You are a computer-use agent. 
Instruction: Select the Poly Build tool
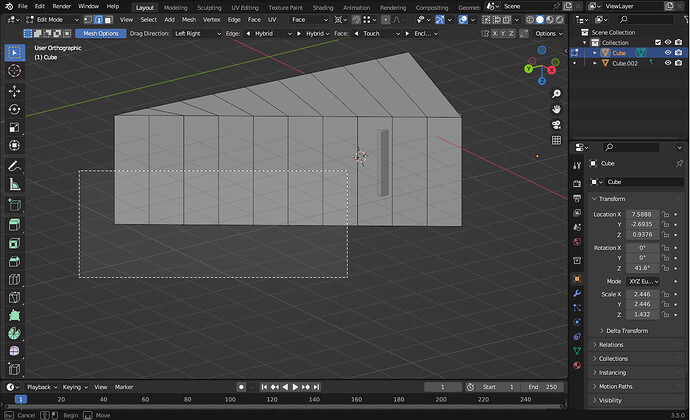coord(15,316)
